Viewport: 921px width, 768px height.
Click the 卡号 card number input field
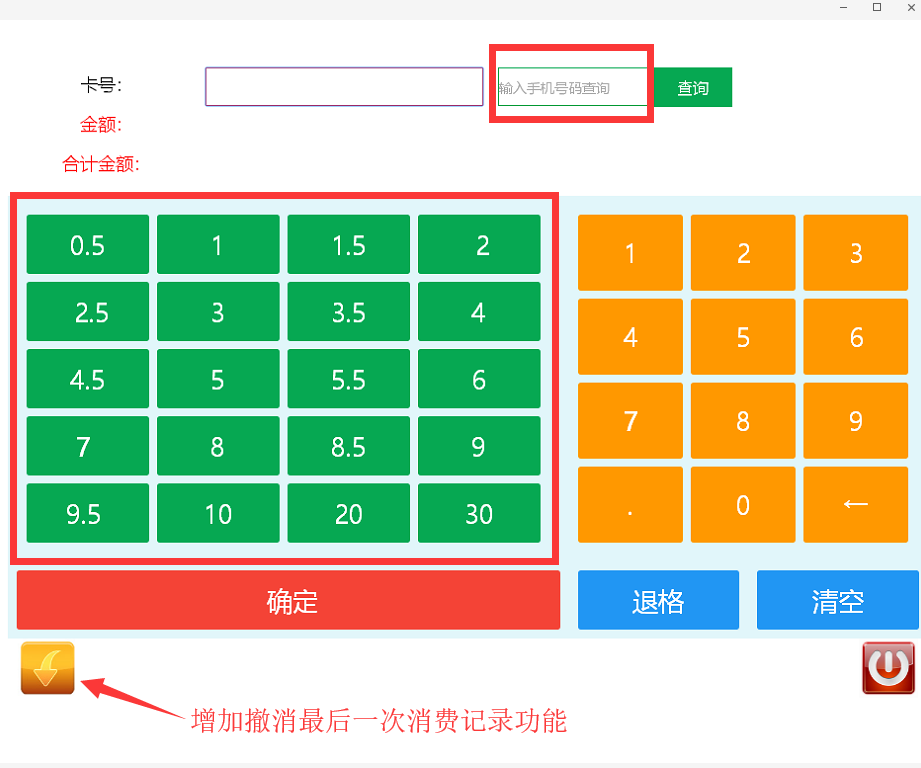[343, 86]
